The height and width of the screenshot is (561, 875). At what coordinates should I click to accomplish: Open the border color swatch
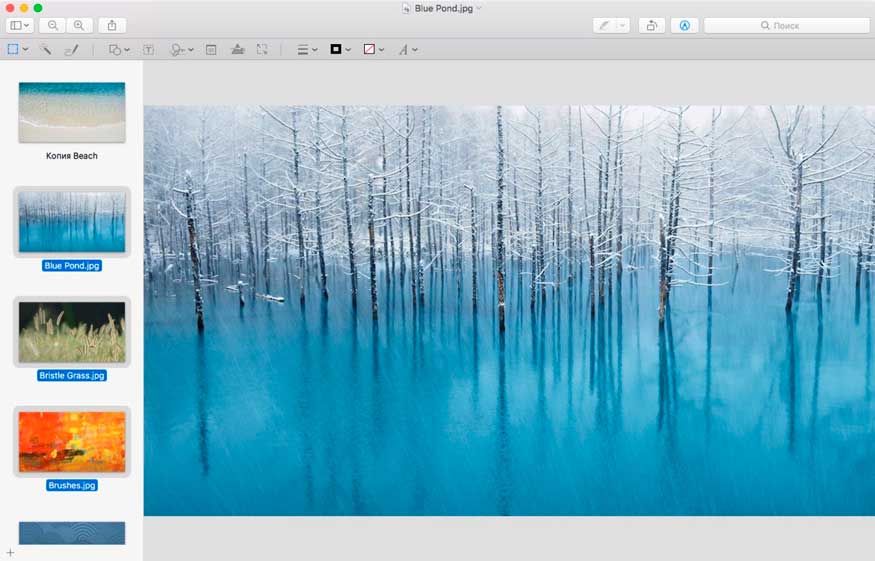click(x=340, y=50)
